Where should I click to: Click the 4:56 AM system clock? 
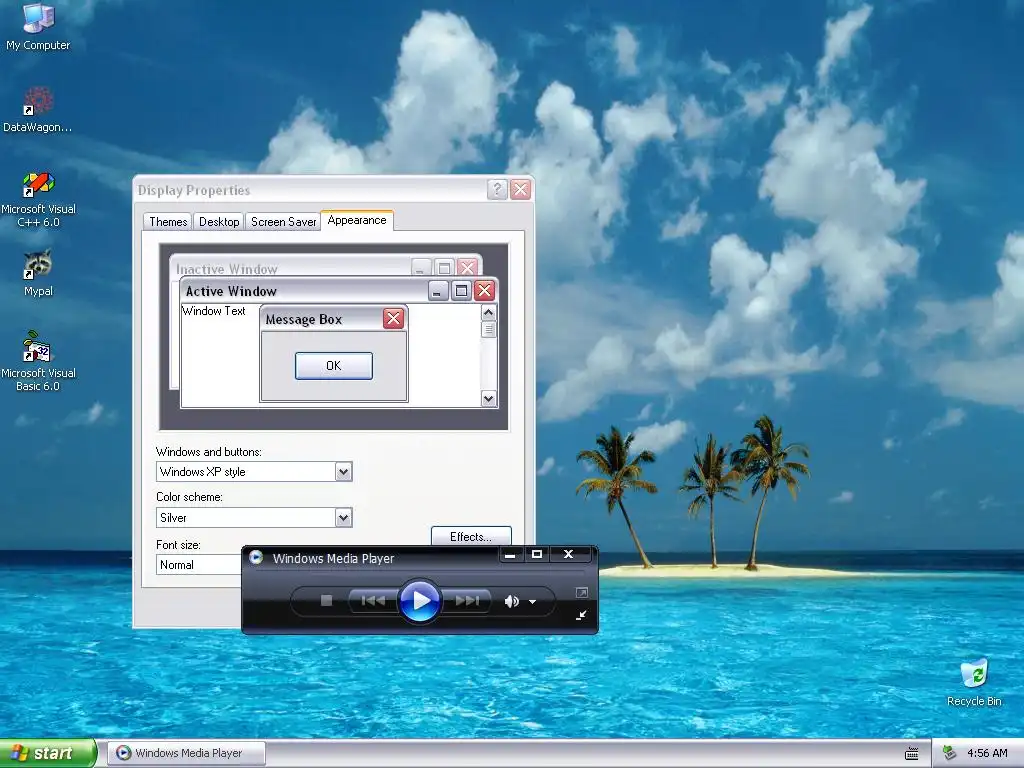pos(987,753)
